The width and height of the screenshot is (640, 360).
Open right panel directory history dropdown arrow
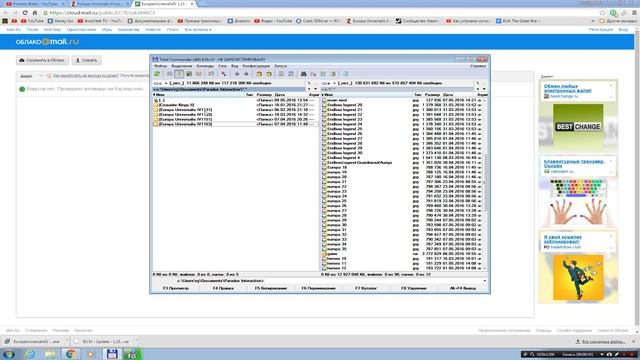pyautogui.click(x=484, y=89)
